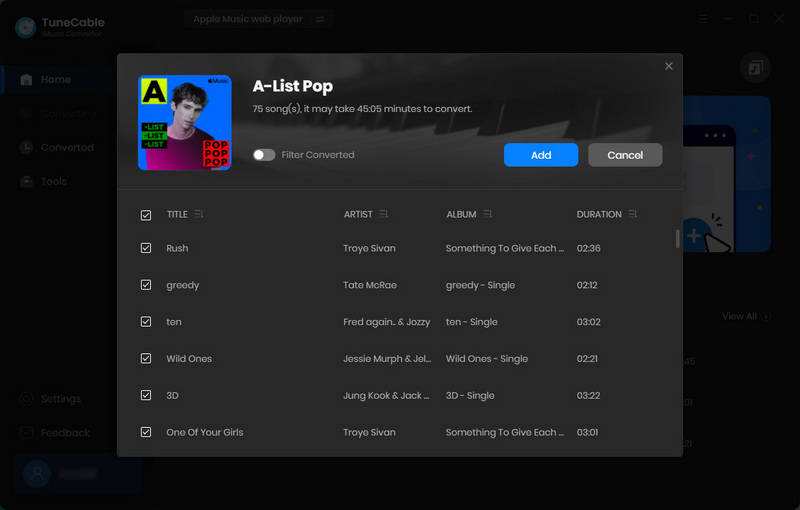Uncheck the Rush song checkbox
The height and width of the screenshot is (510, 800).
point(146,248)
